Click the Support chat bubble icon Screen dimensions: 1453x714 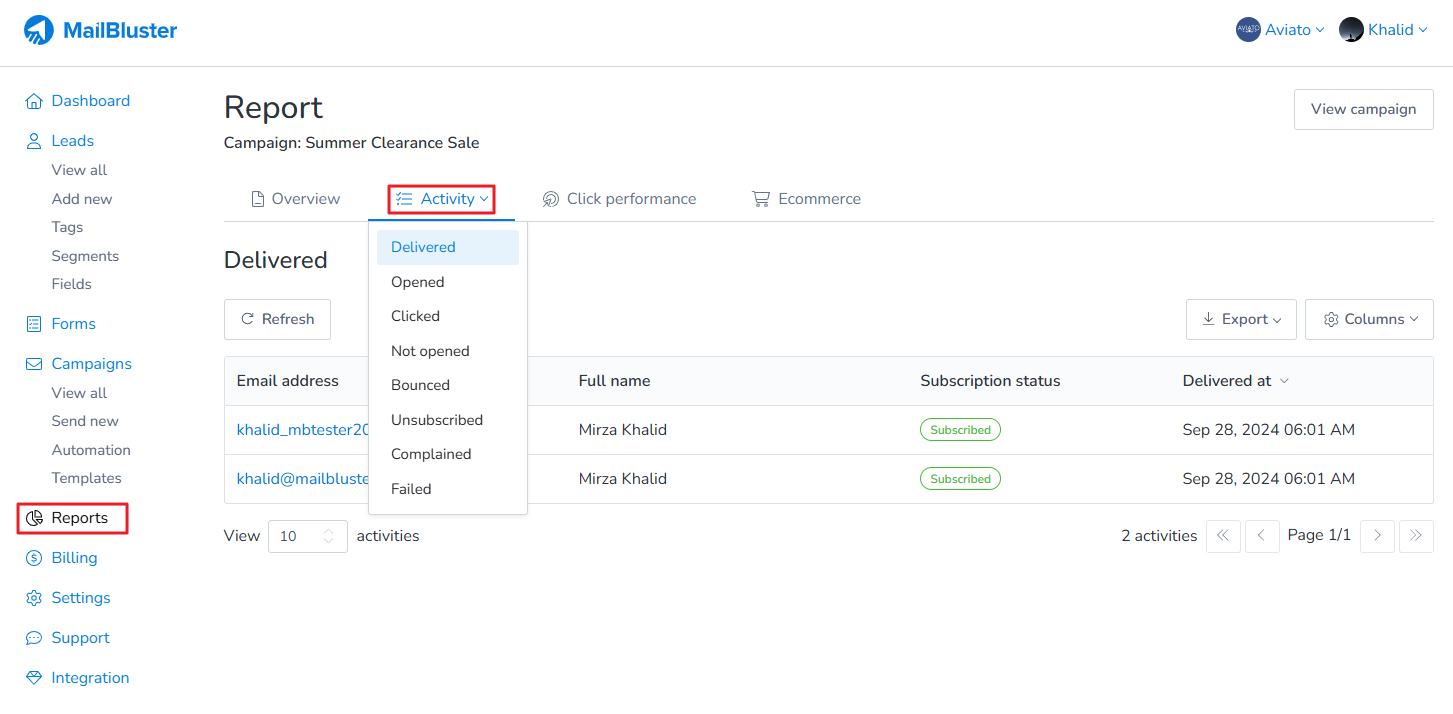pyautogui.click(x=34, y=638)
